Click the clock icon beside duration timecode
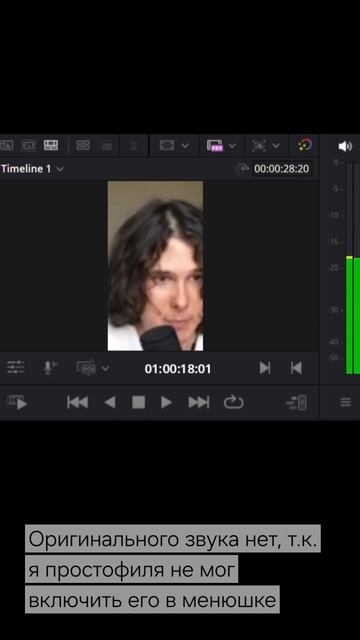Image resolution: width=360 pixels, height=640 pixels. pyautogui.click(x=242, y=169)
